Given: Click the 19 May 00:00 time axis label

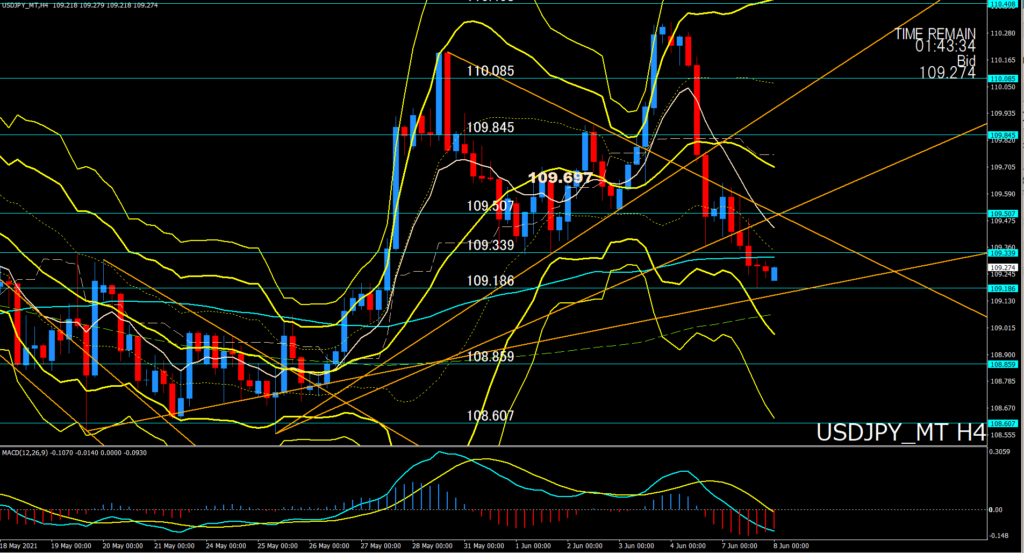Looking at the screenshot, I should coord(71,546).
